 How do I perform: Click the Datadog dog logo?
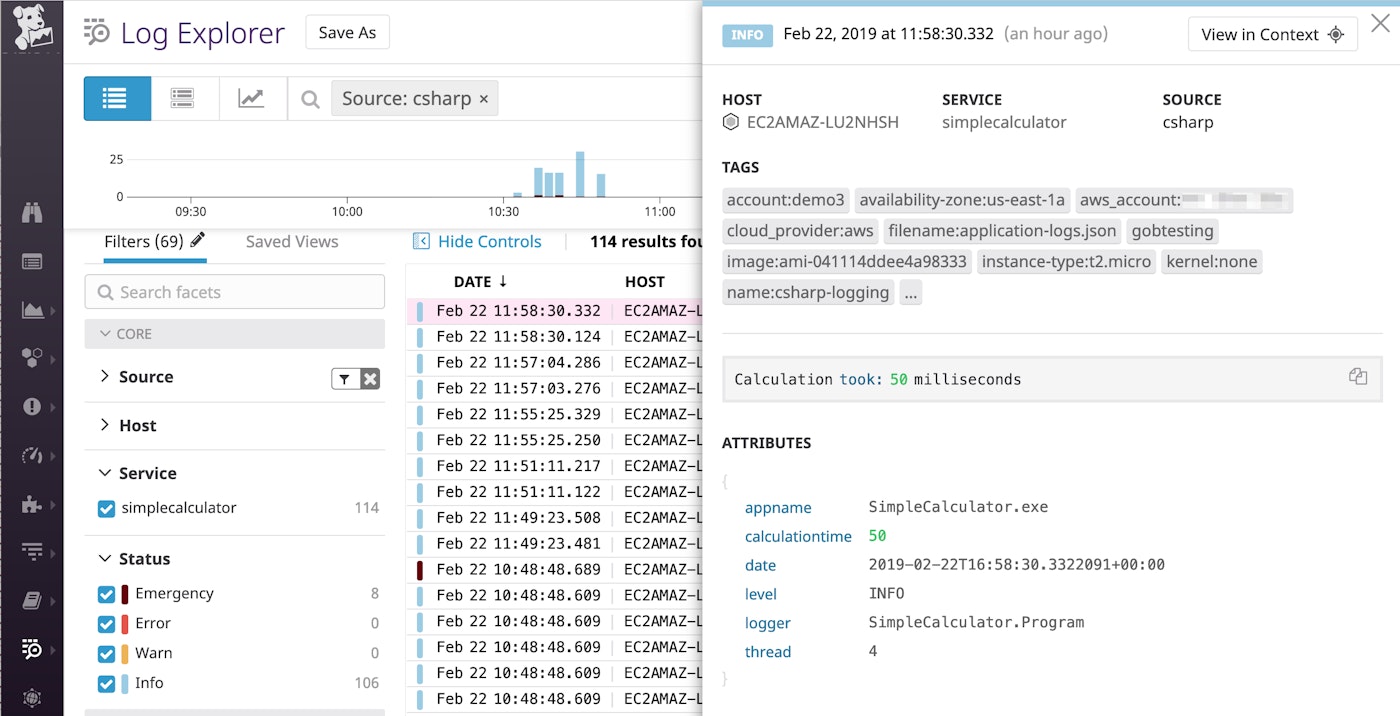pos(31,28)
